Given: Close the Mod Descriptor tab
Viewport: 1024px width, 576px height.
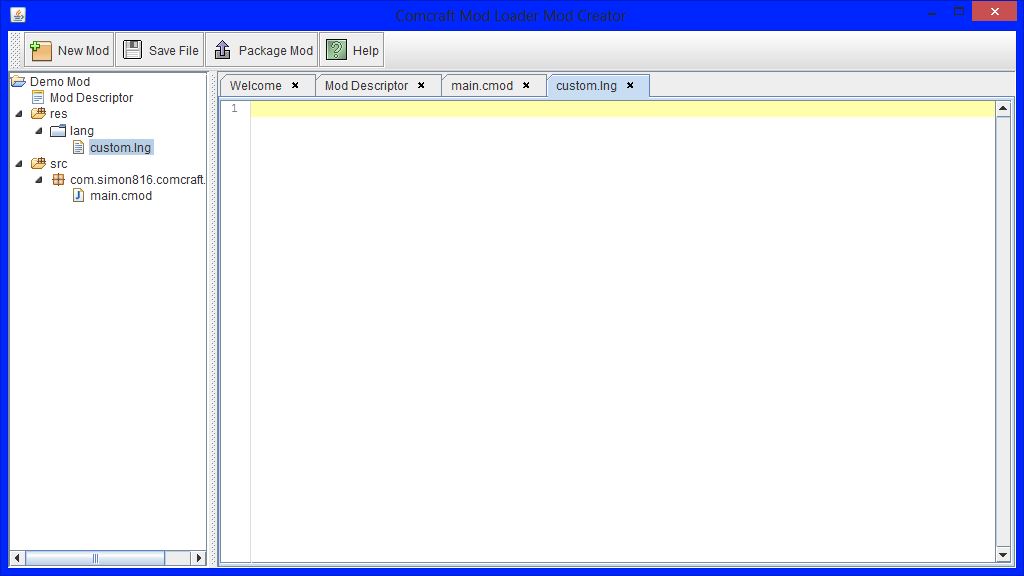Looking at the screenshot, I should tap(421, 85).
